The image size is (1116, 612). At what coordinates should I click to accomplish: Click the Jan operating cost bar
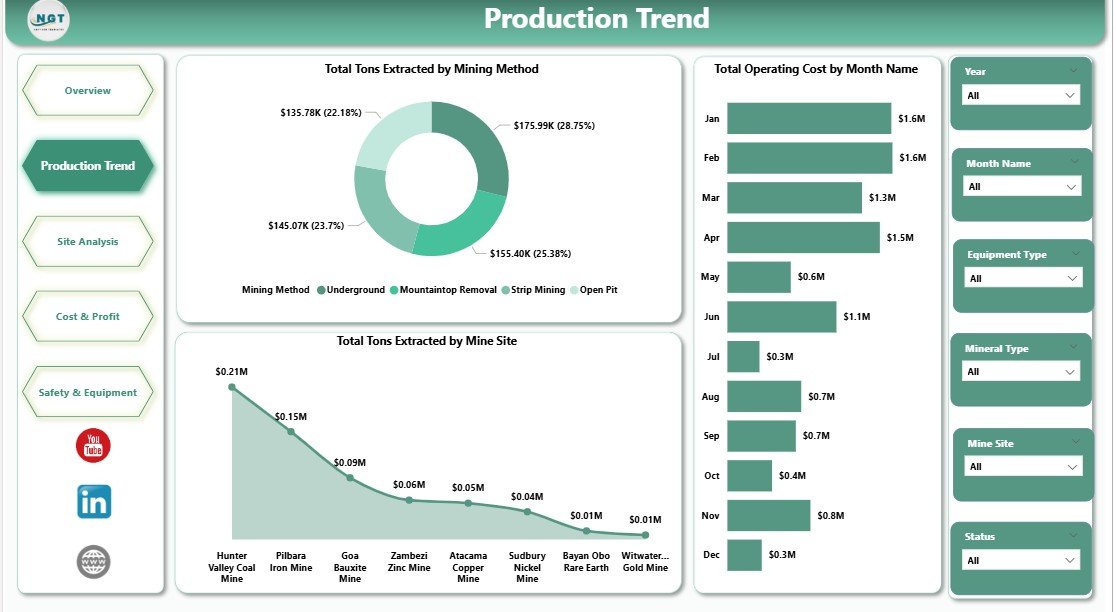(809, 118)
